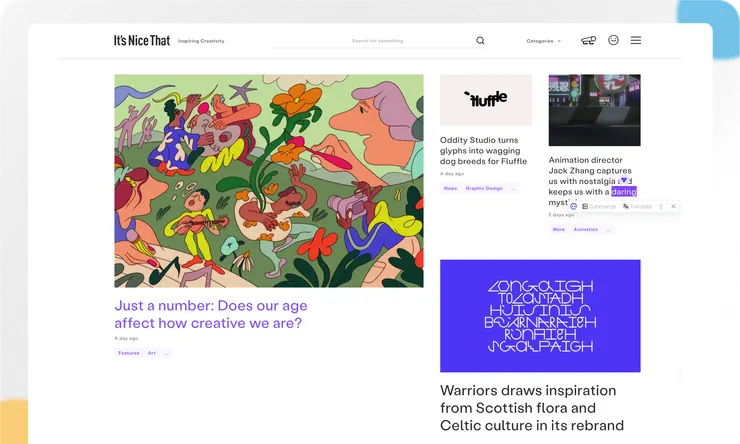
Task: Close the selection popup toolbar
Action: 673,206
